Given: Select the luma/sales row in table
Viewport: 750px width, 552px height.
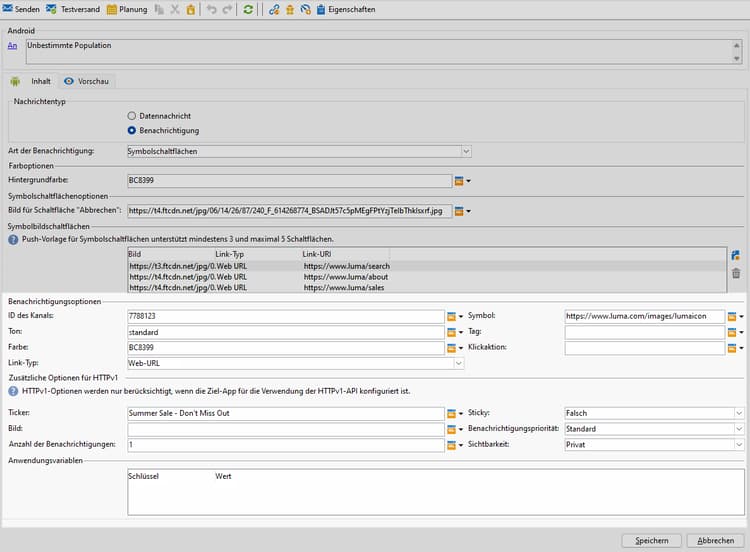Looking at the screenshot, I should coord(427,287).
